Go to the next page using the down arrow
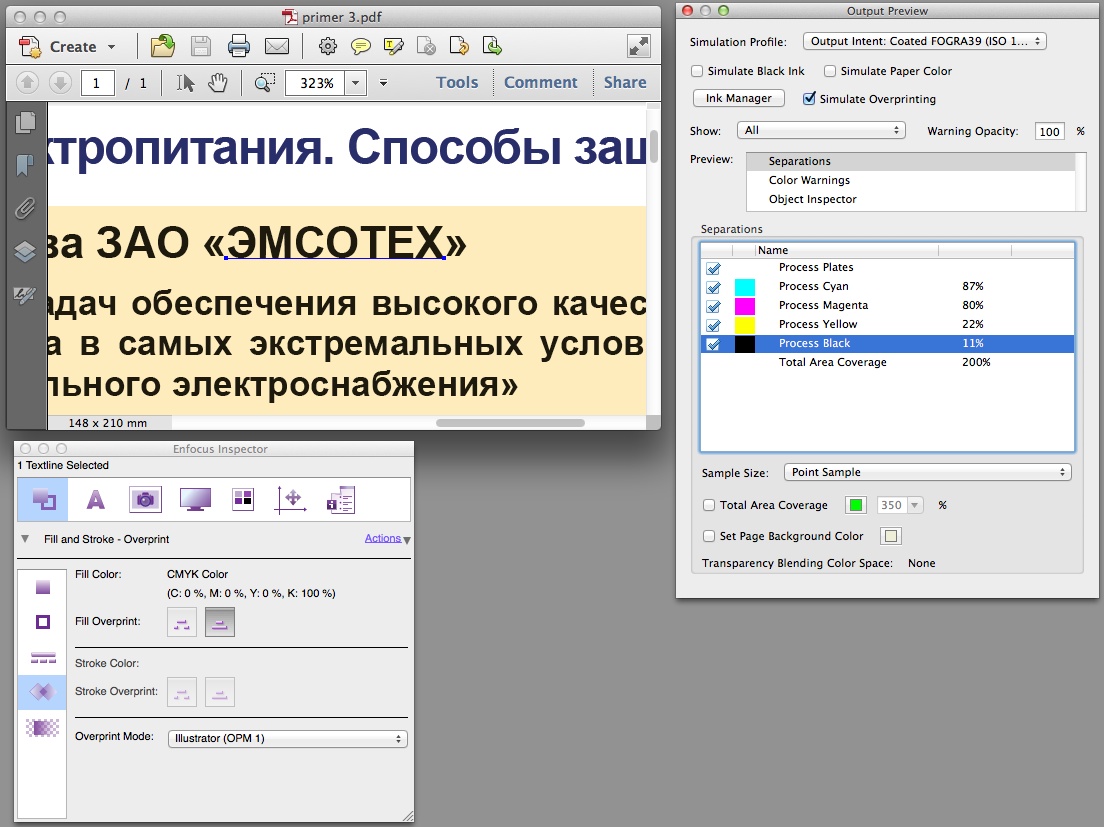Screen dimensions: 1104x827 (x=61, y=82)
